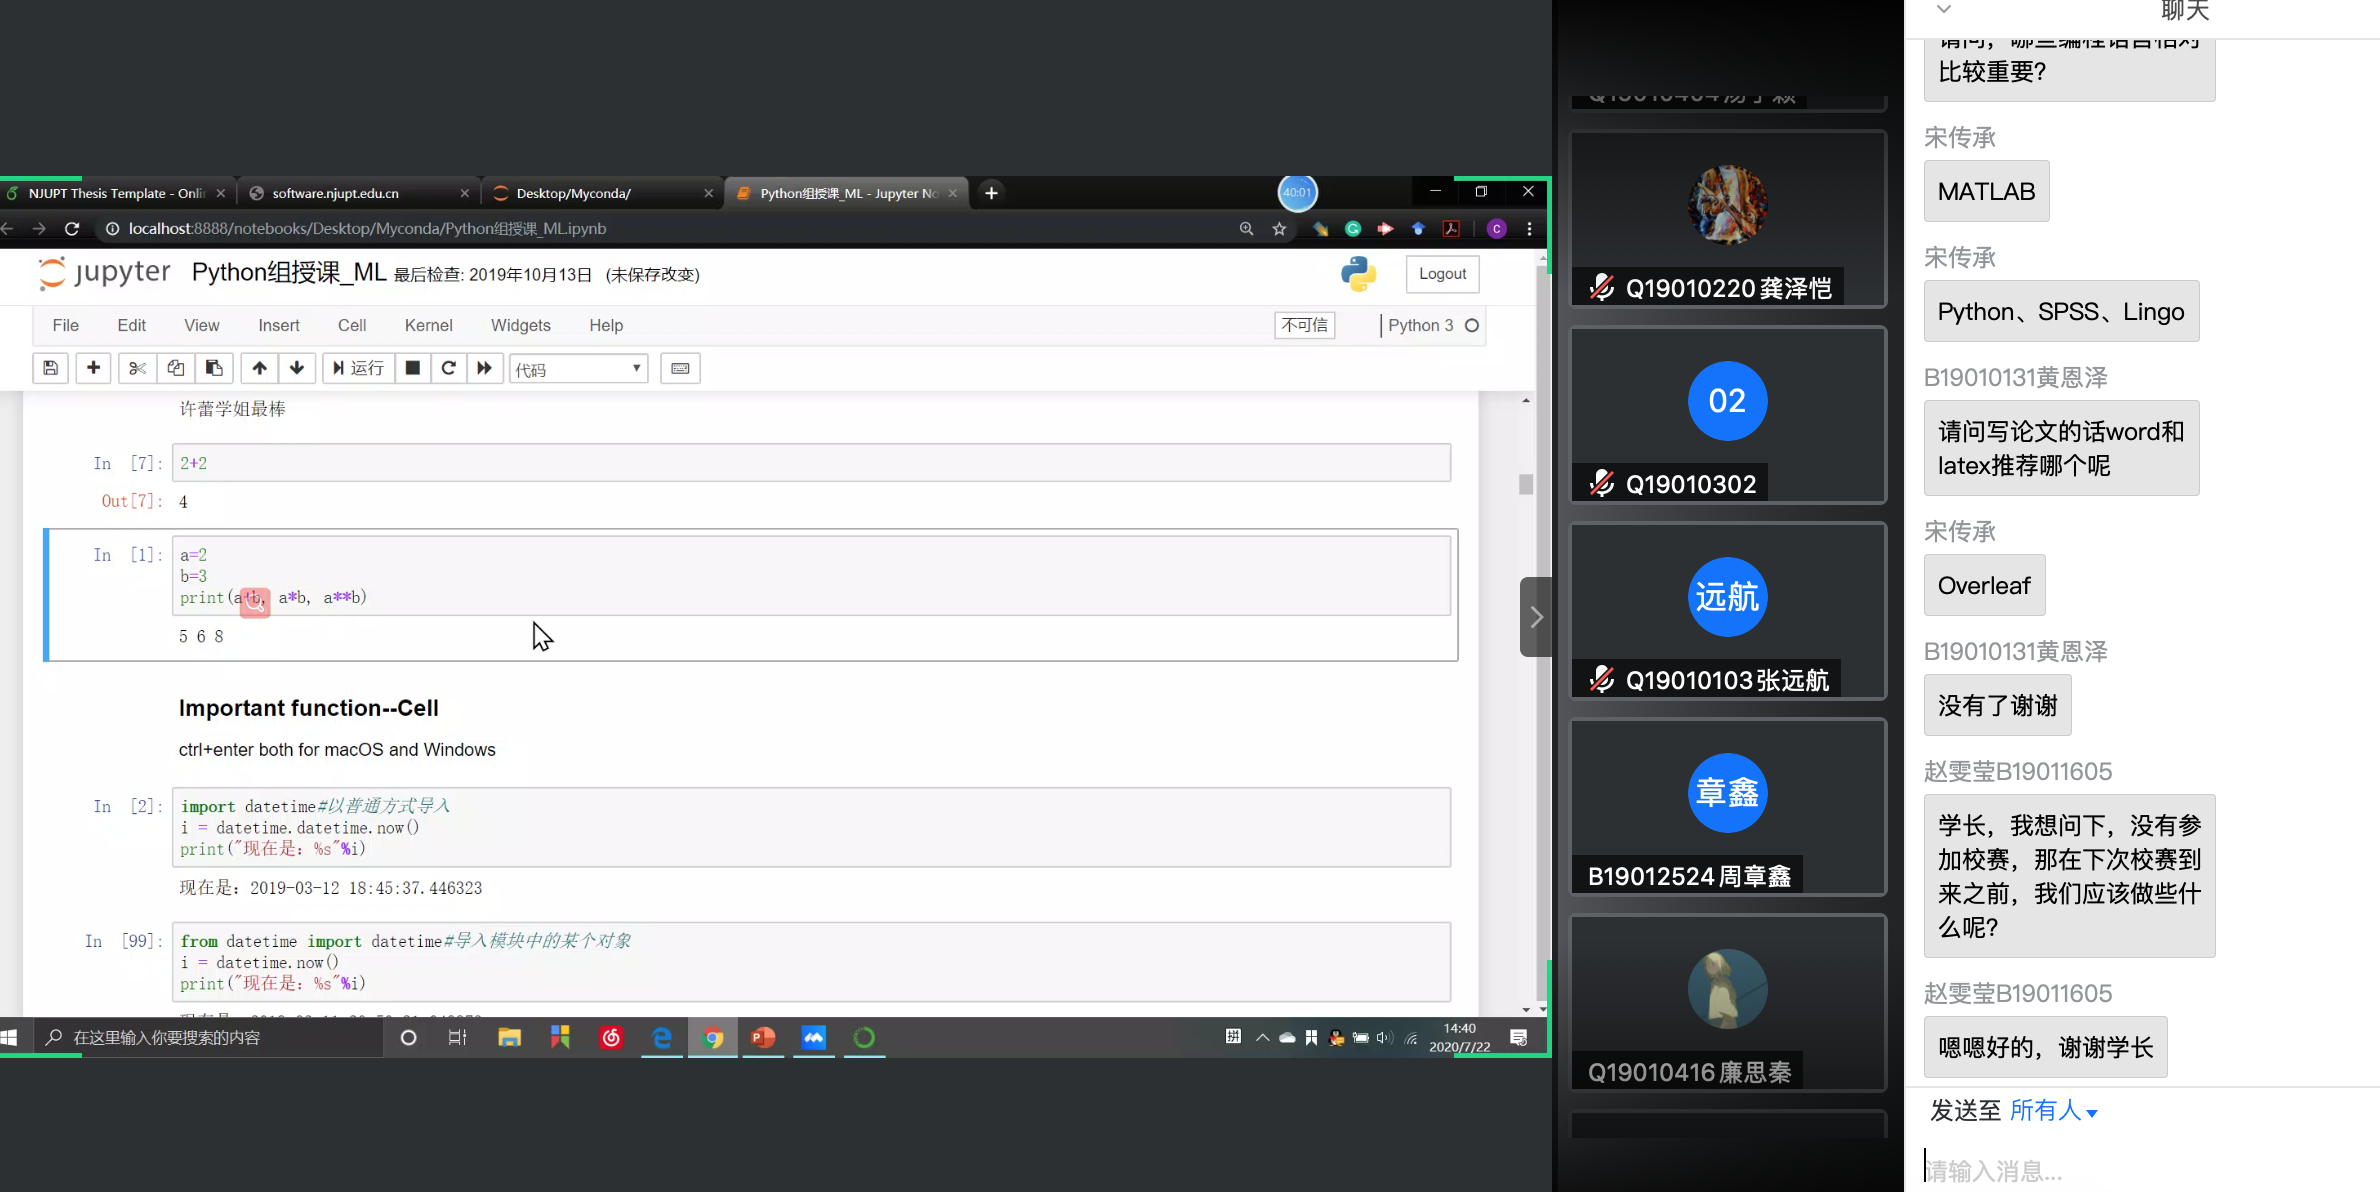Screen dimensions: 2380x1192
Task: Open the Kernel menu
Action: coord(428,325)
